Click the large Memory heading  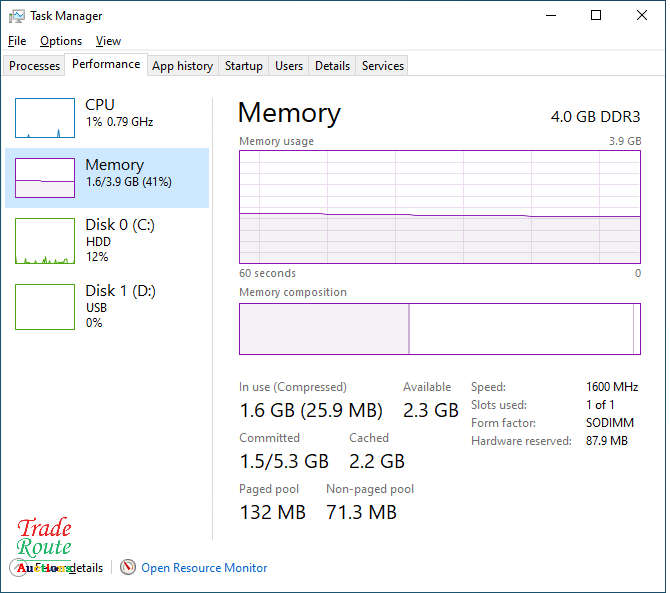point(289,113)
